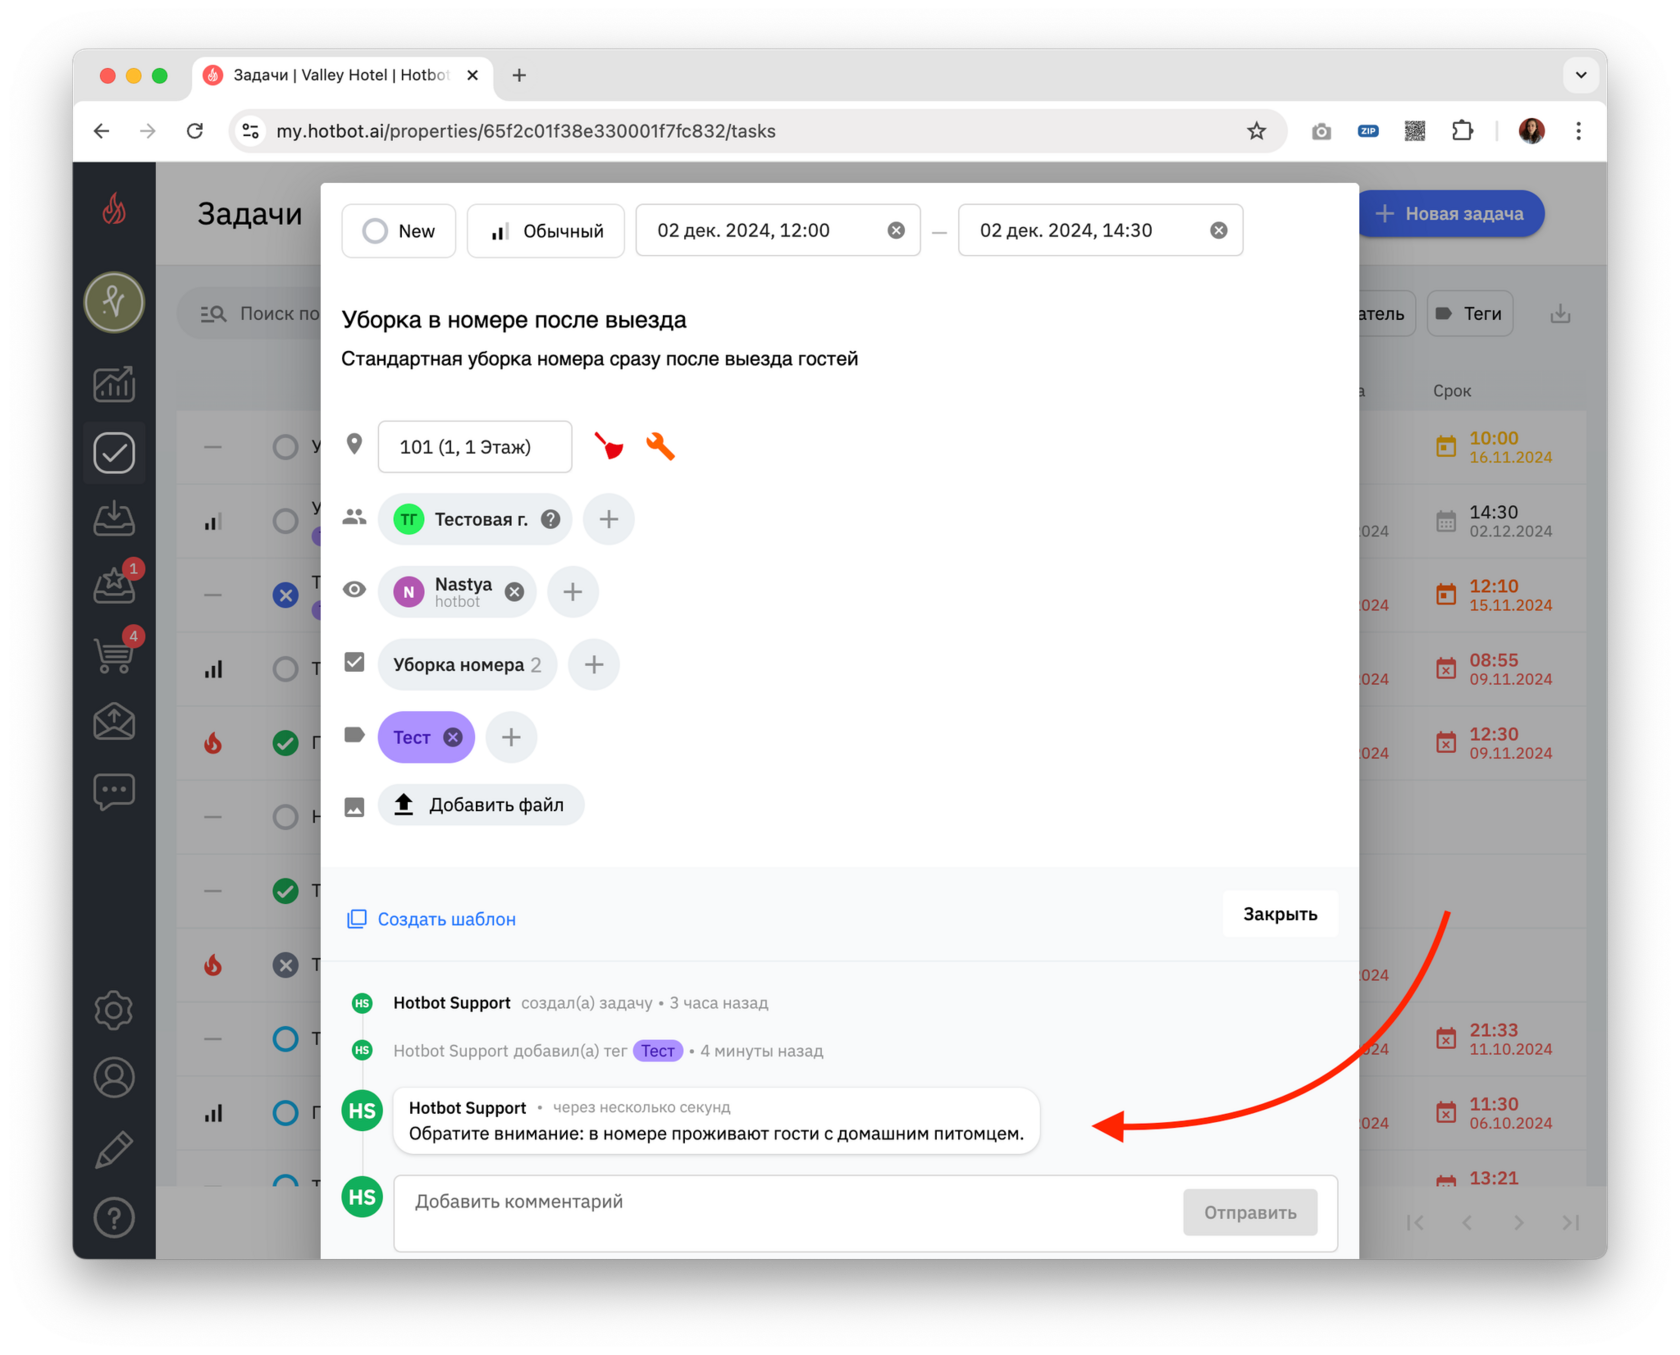This screenshot has height=1355, width=1680.
Task: Click the Тестовая г. assignee chip
Action: (475, 519)
